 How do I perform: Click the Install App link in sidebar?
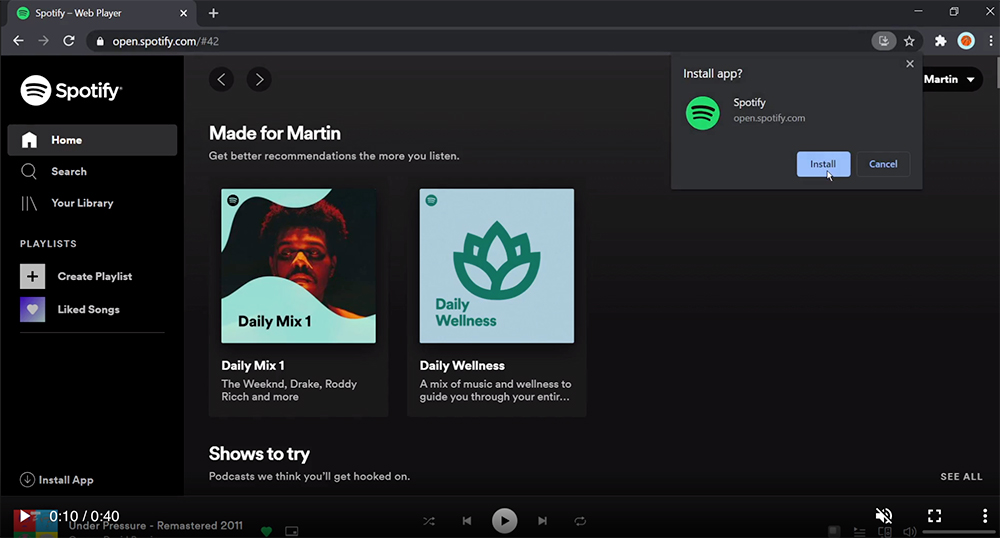point(57,480)
